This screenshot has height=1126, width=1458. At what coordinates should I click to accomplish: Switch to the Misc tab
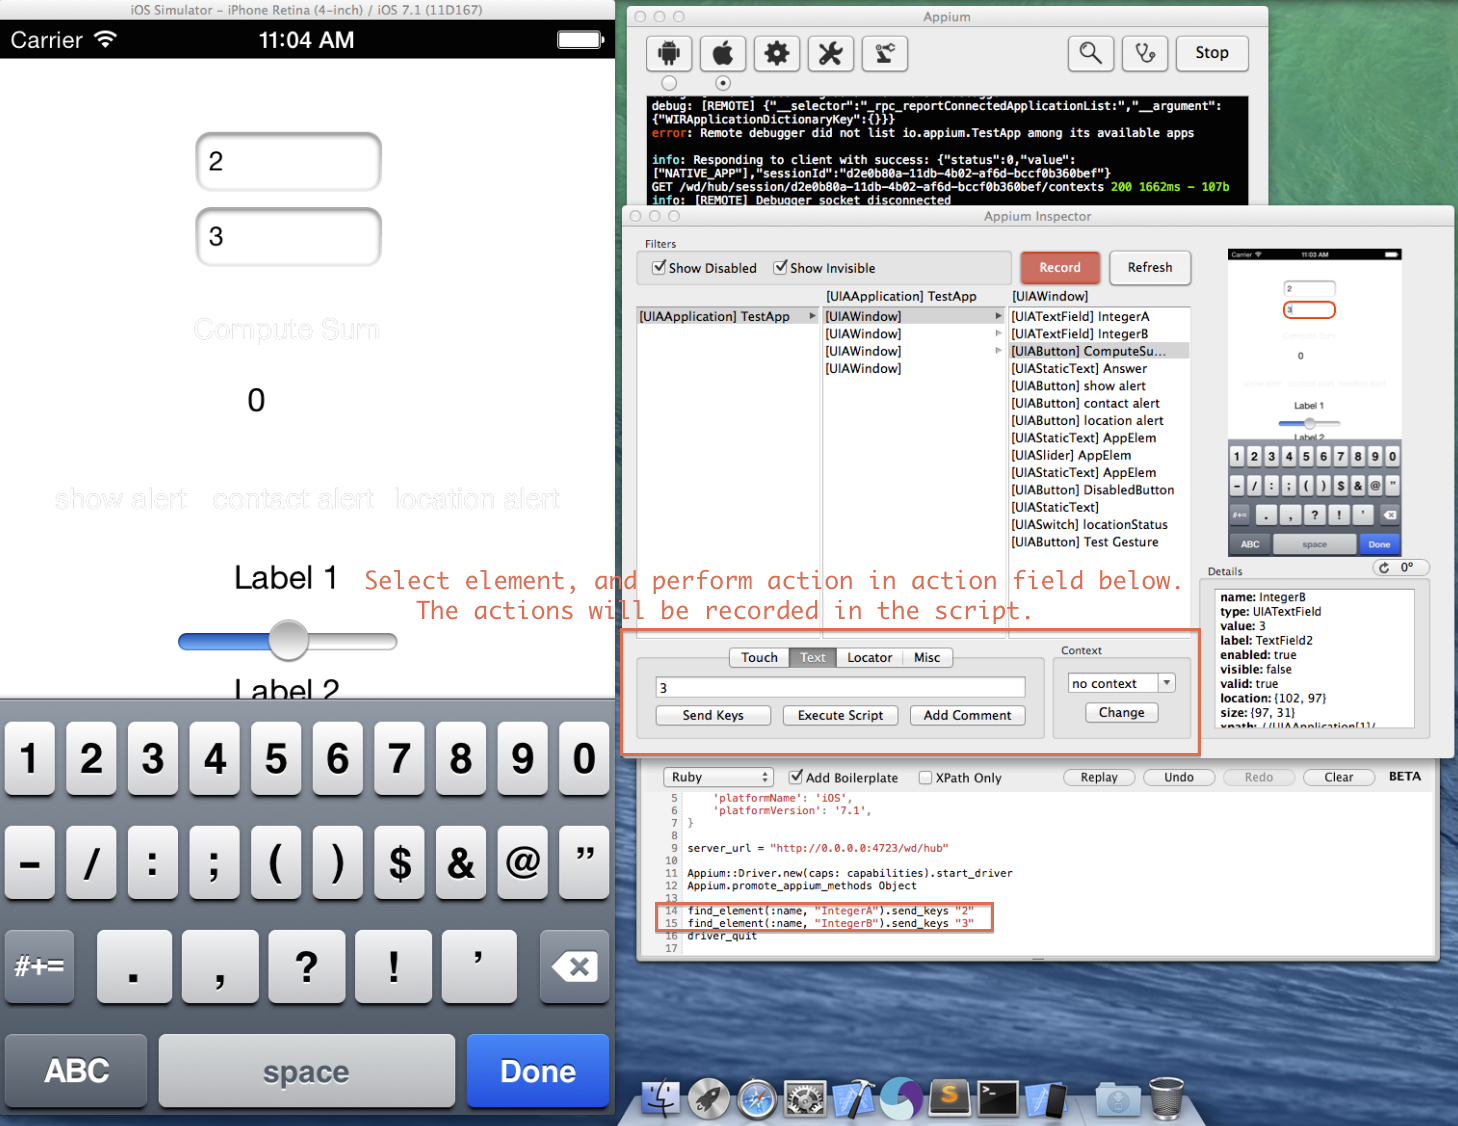click(927, 657)
